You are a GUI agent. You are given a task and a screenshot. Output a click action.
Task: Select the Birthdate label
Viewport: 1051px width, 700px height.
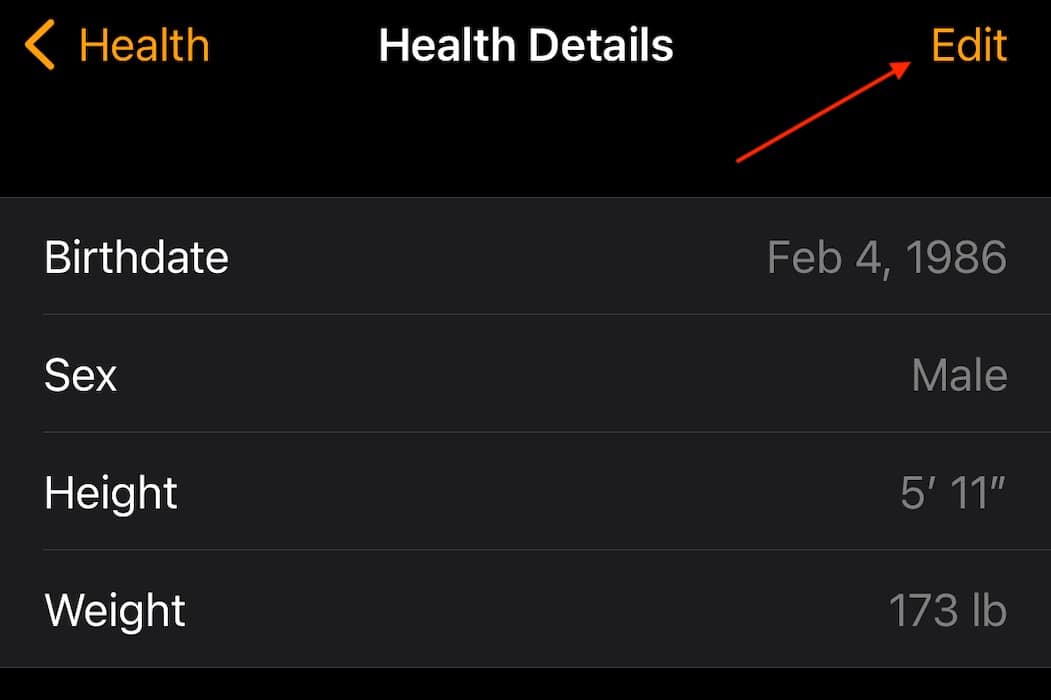(137, 258)
